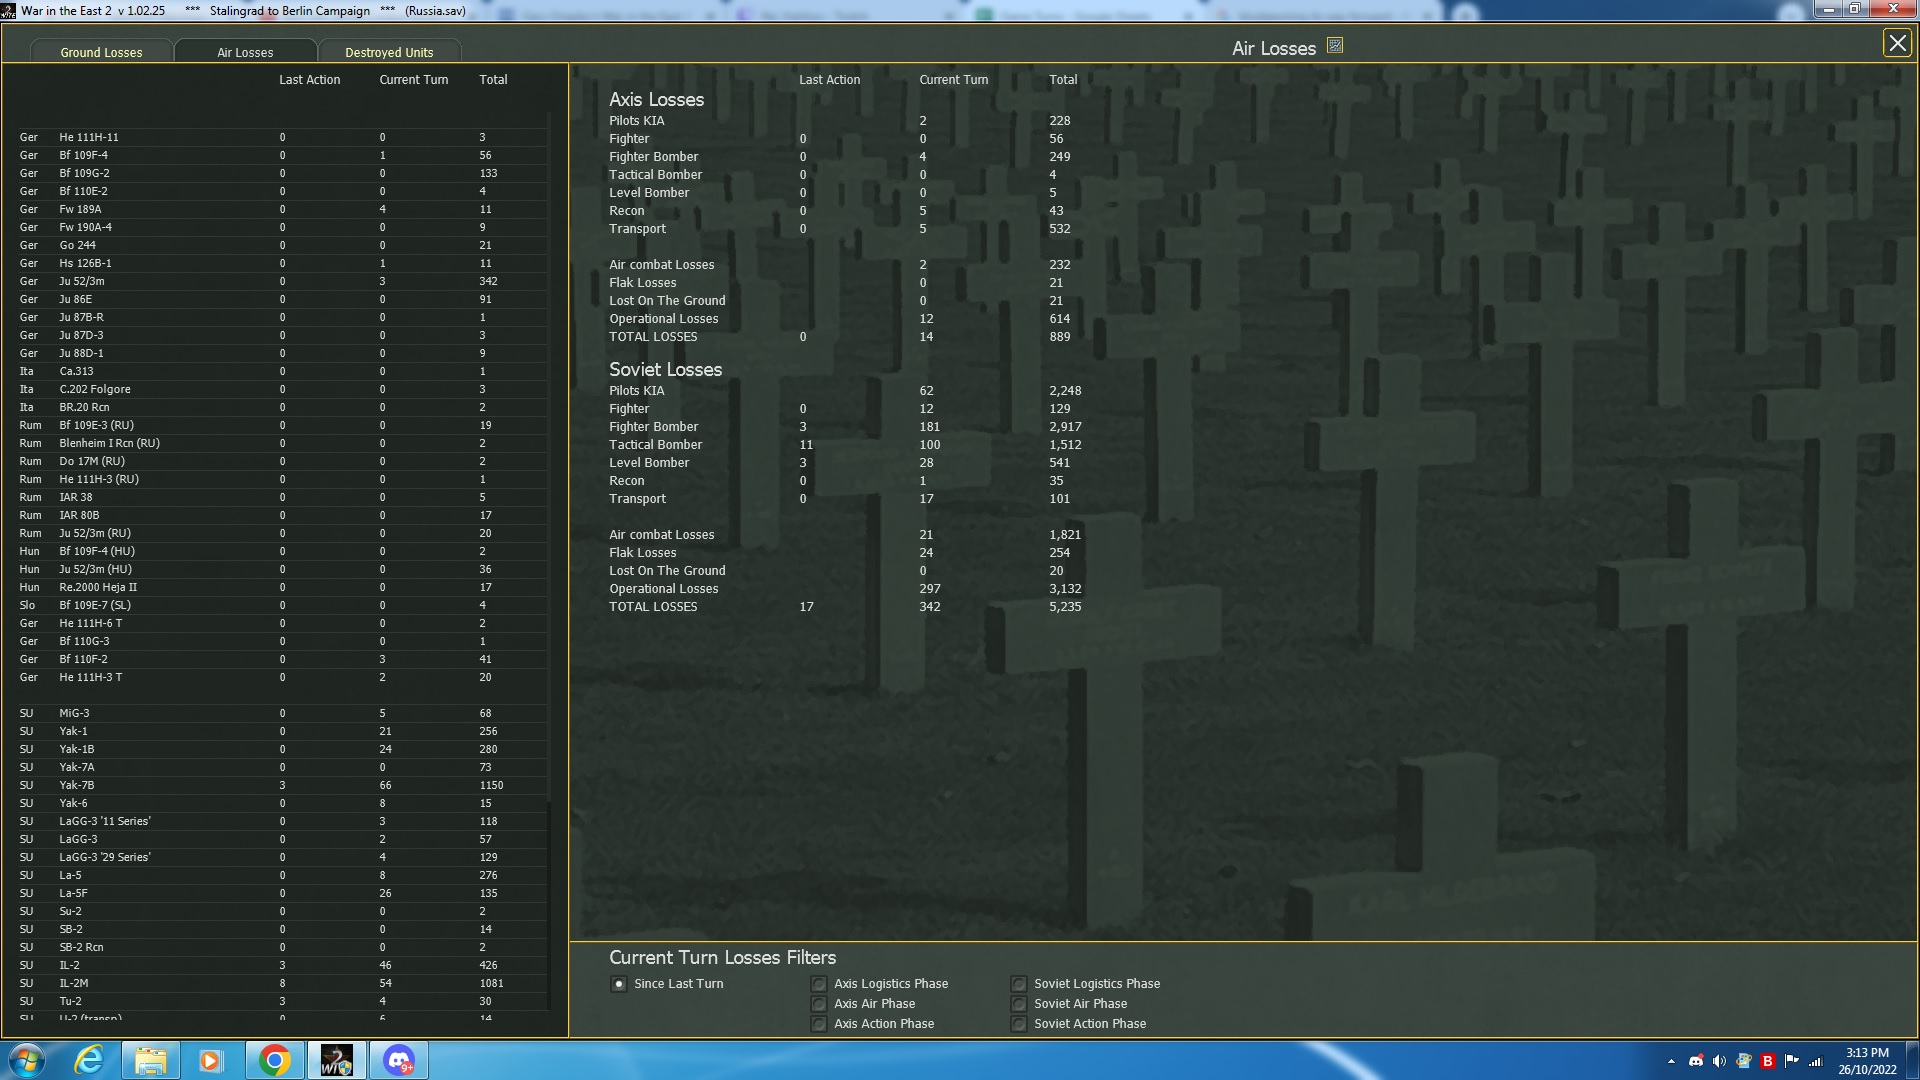Open the taskbar clock and date

pyautogui.click(x=1866, y=1060)
